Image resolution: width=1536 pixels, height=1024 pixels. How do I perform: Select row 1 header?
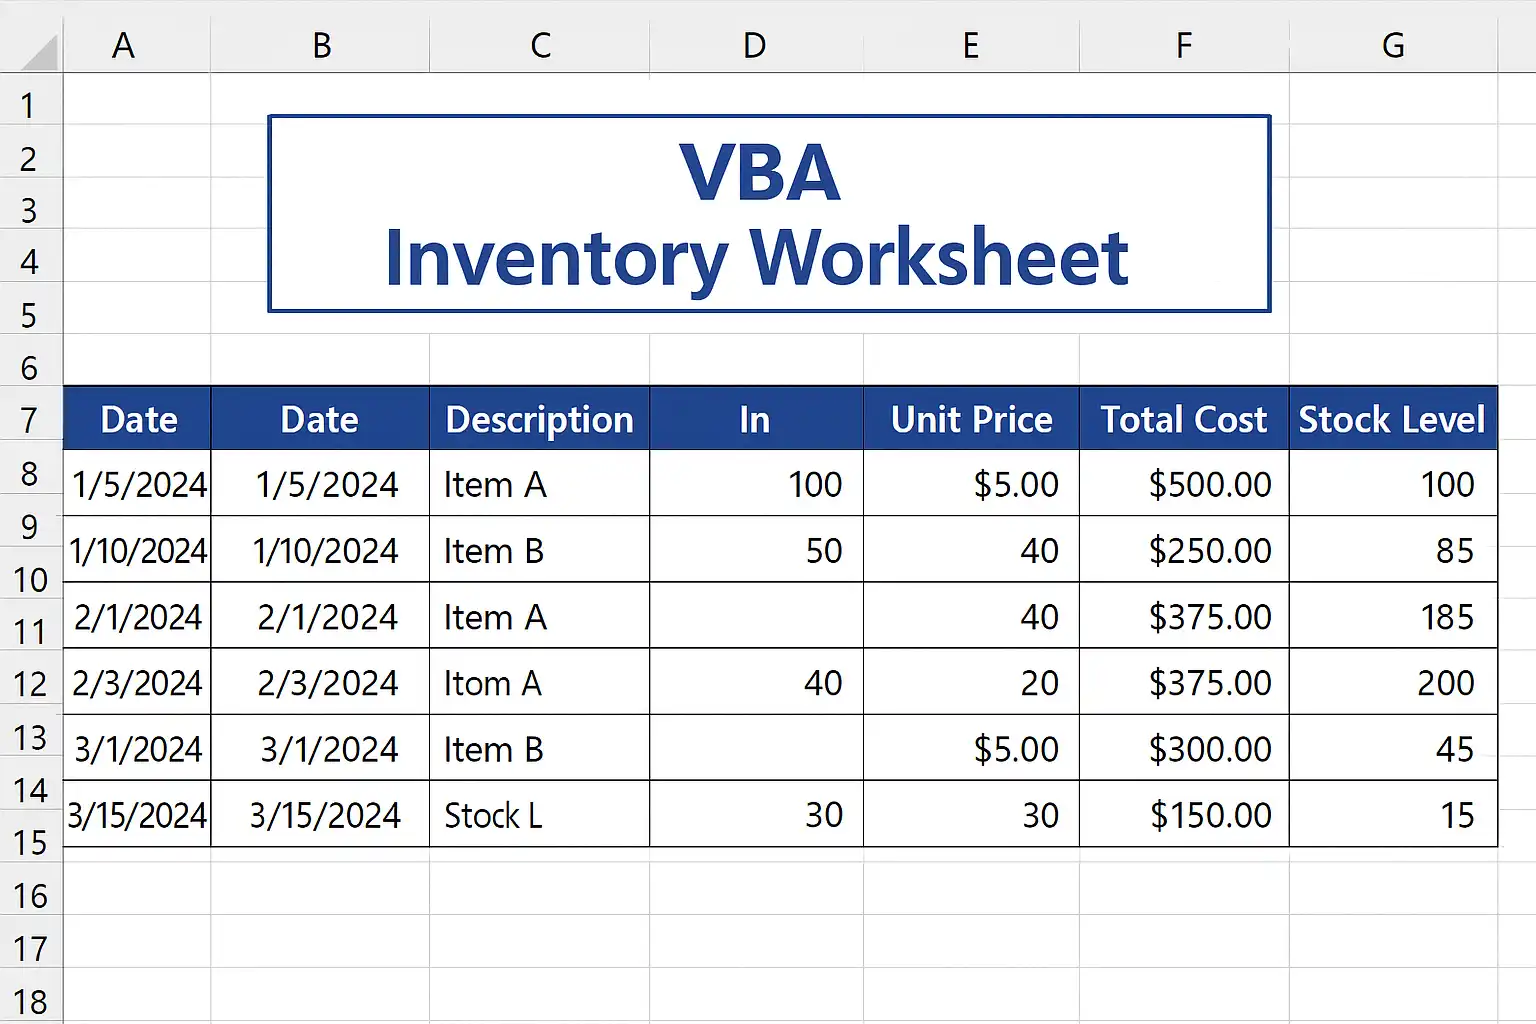(28, 106)
